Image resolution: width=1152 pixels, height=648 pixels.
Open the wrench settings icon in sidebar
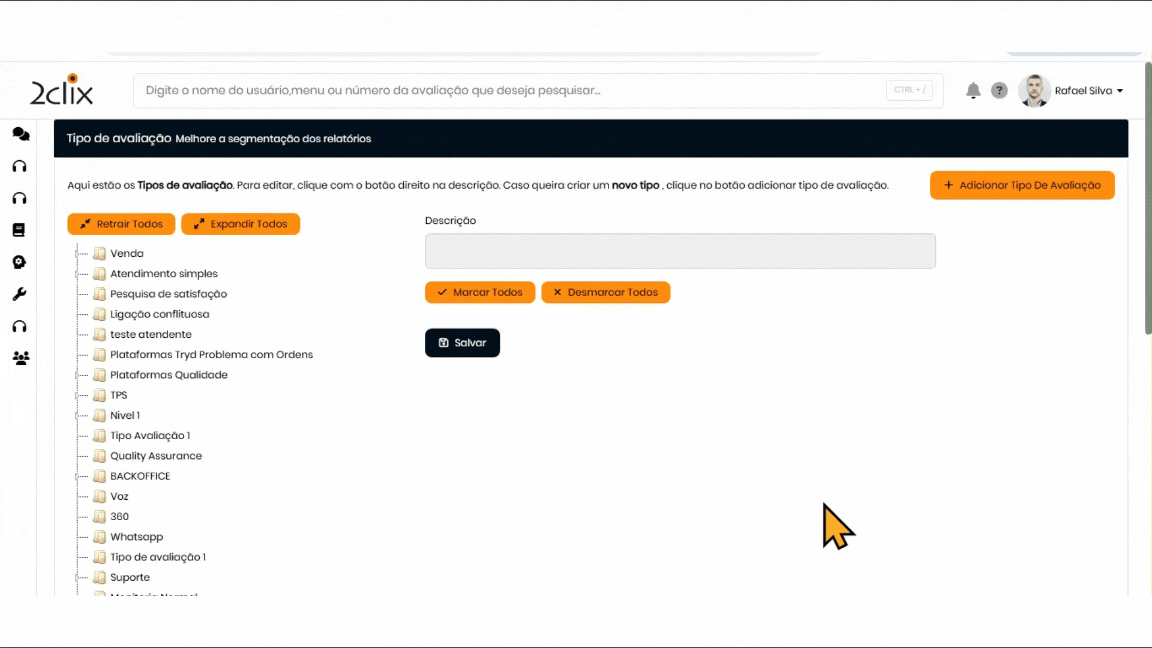[19, 294]
